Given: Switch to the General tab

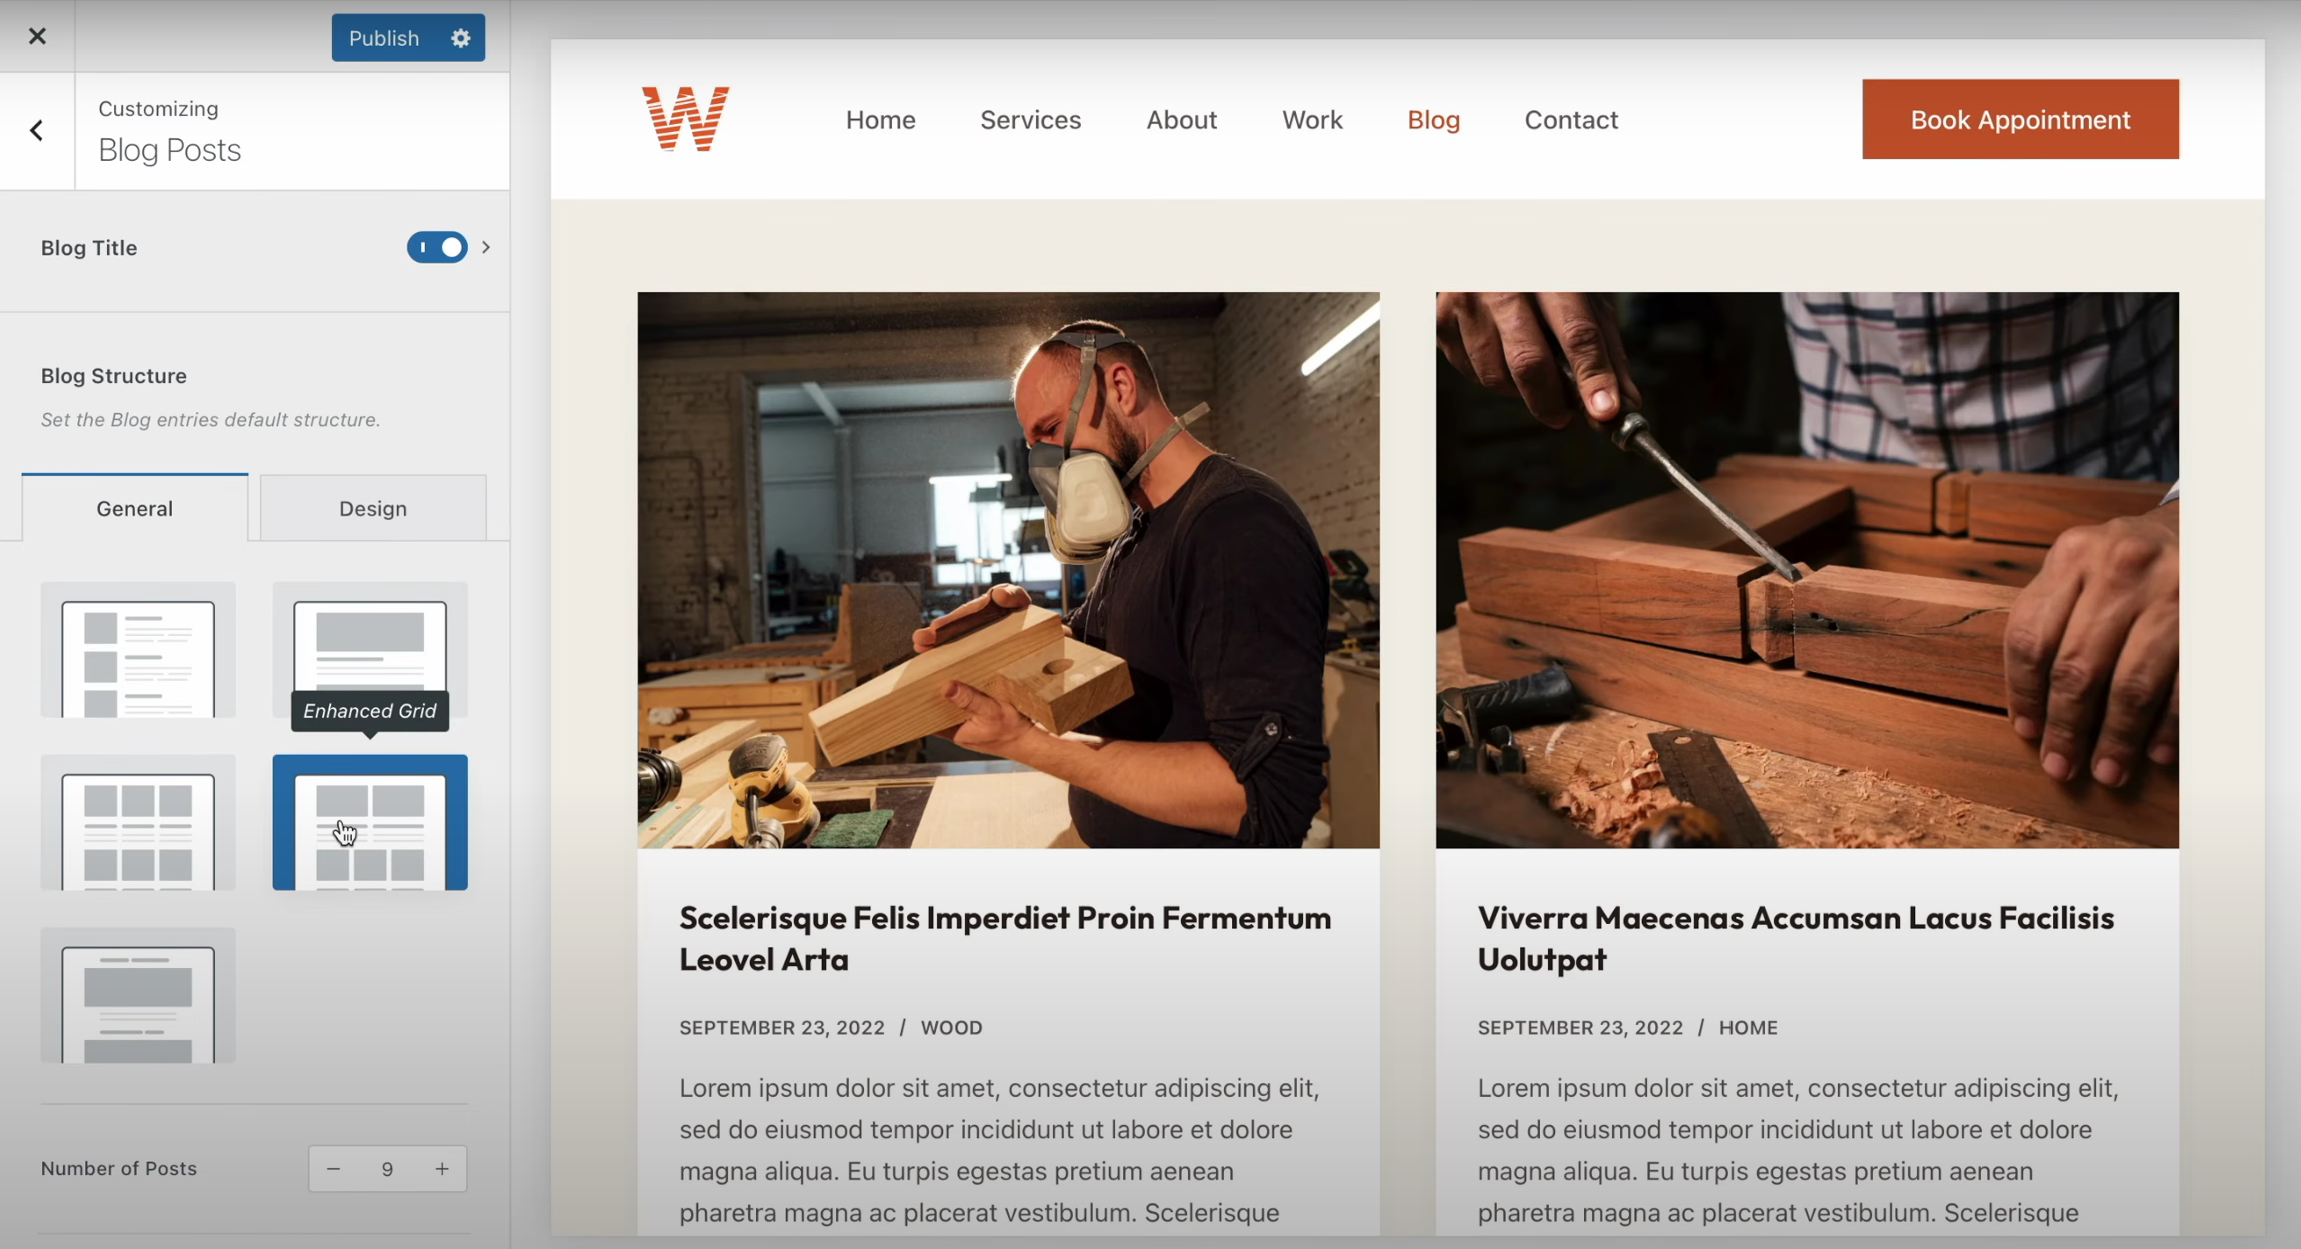Looking at the screenshot, I should [135, 508].
